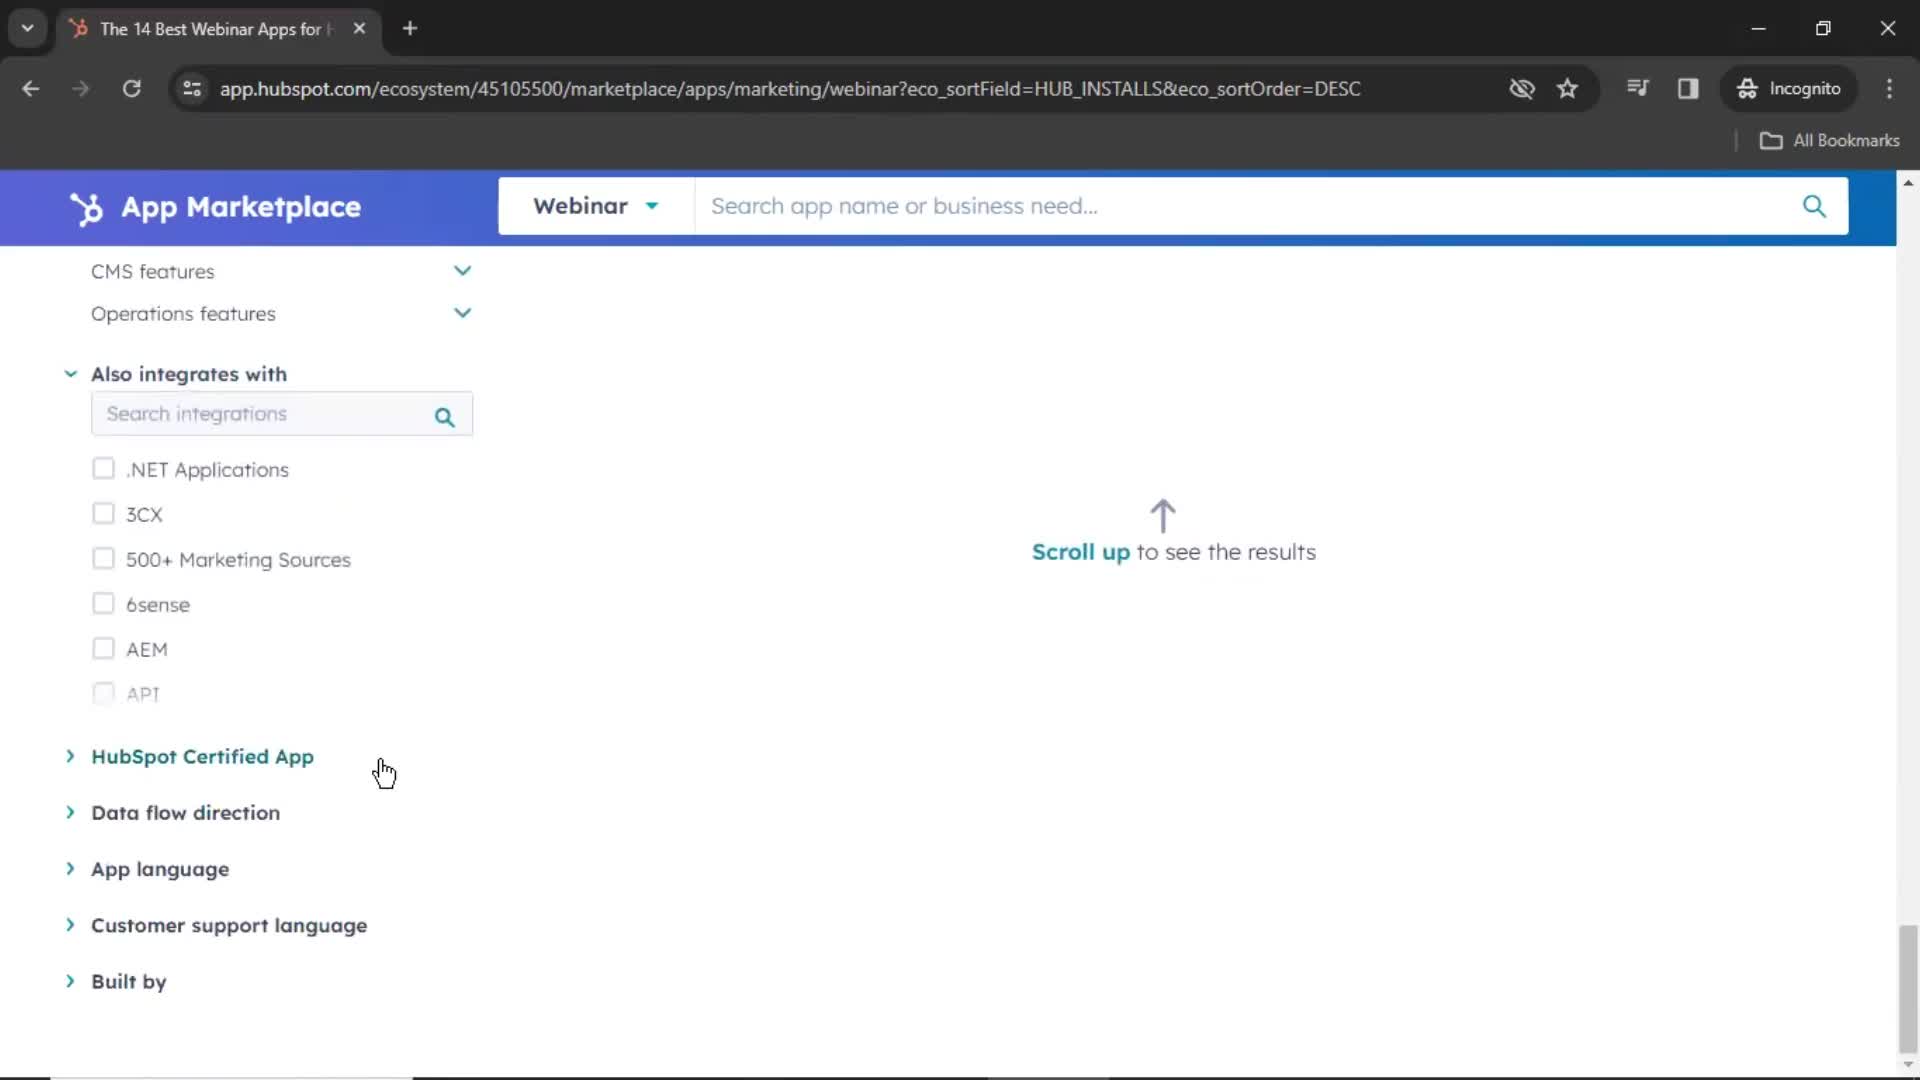1920x1080 pixels.
Task: Select the 6sense integration checkbox
Action: (104, 604)
